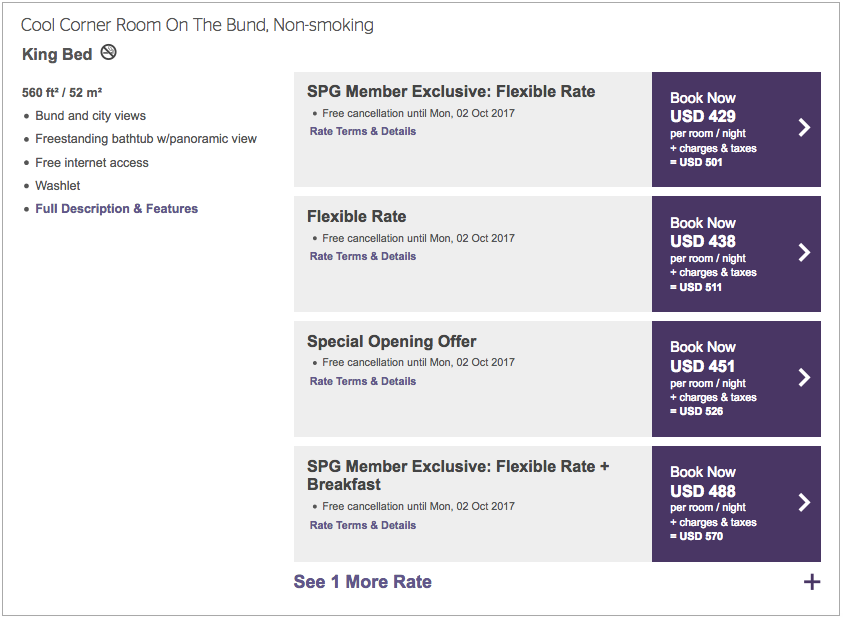The width and height of the screenshot is (843, 617).
Task: Show more rates via See 1 More Rate
Action: point(362,582)
